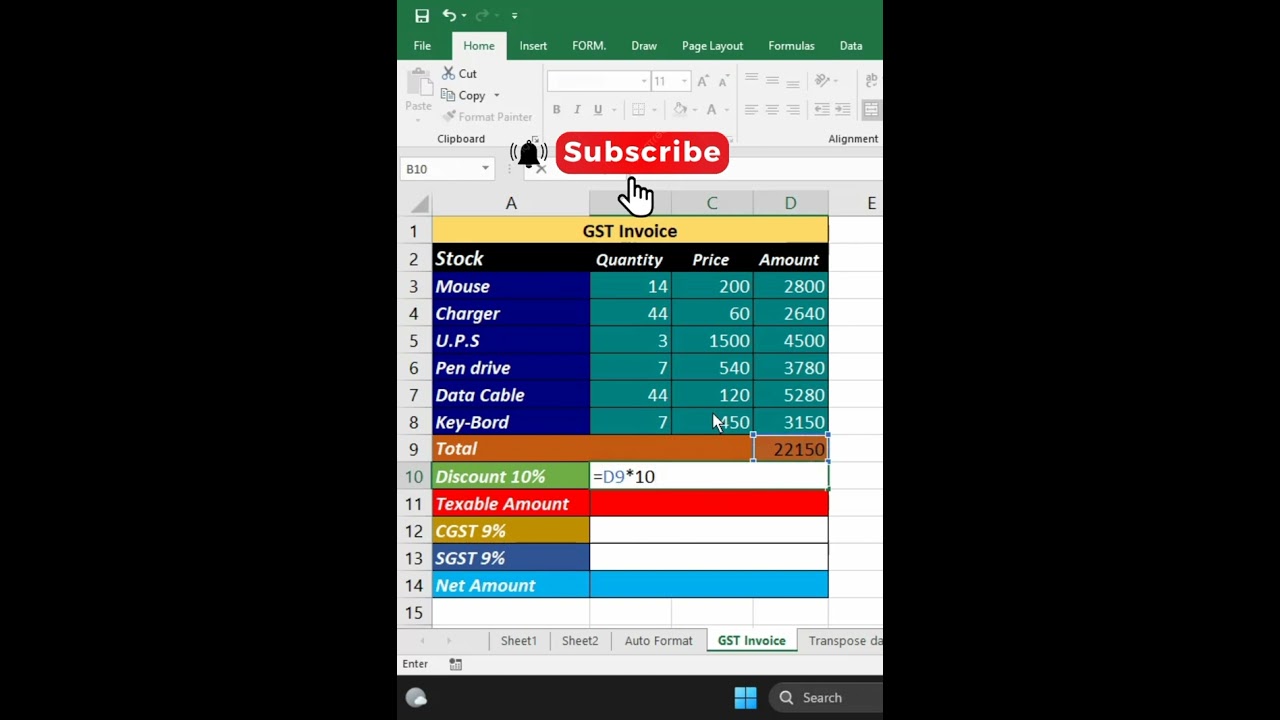The height and width of the screenshot is (720, 1280).
Task: Click the Fill Color paint bucket
Action: pos(680,110)
